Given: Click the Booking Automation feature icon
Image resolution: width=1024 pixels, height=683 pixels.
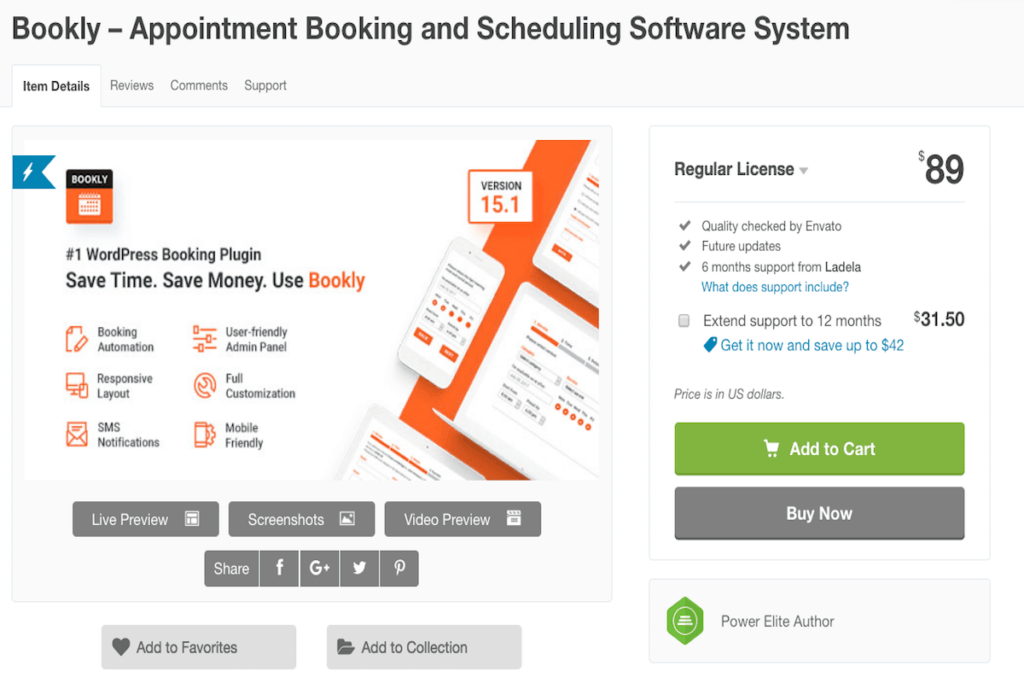Looking at the screenshot, I should (76, 339).
